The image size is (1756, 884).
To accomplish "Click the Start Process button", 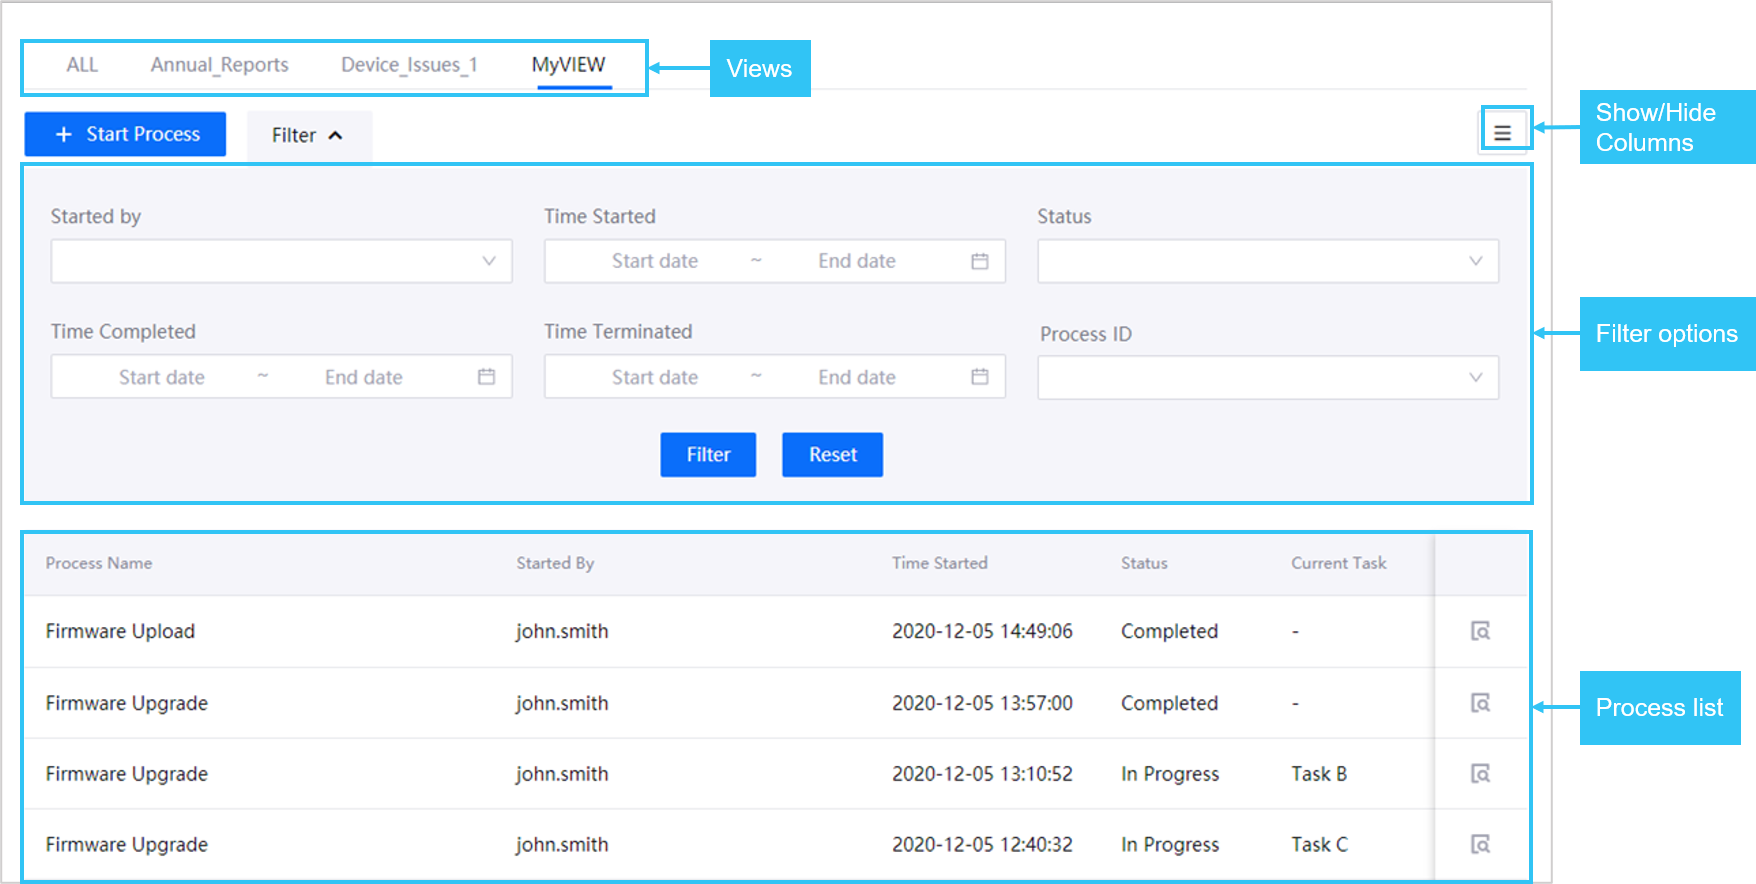I will (x=125, y=134).
